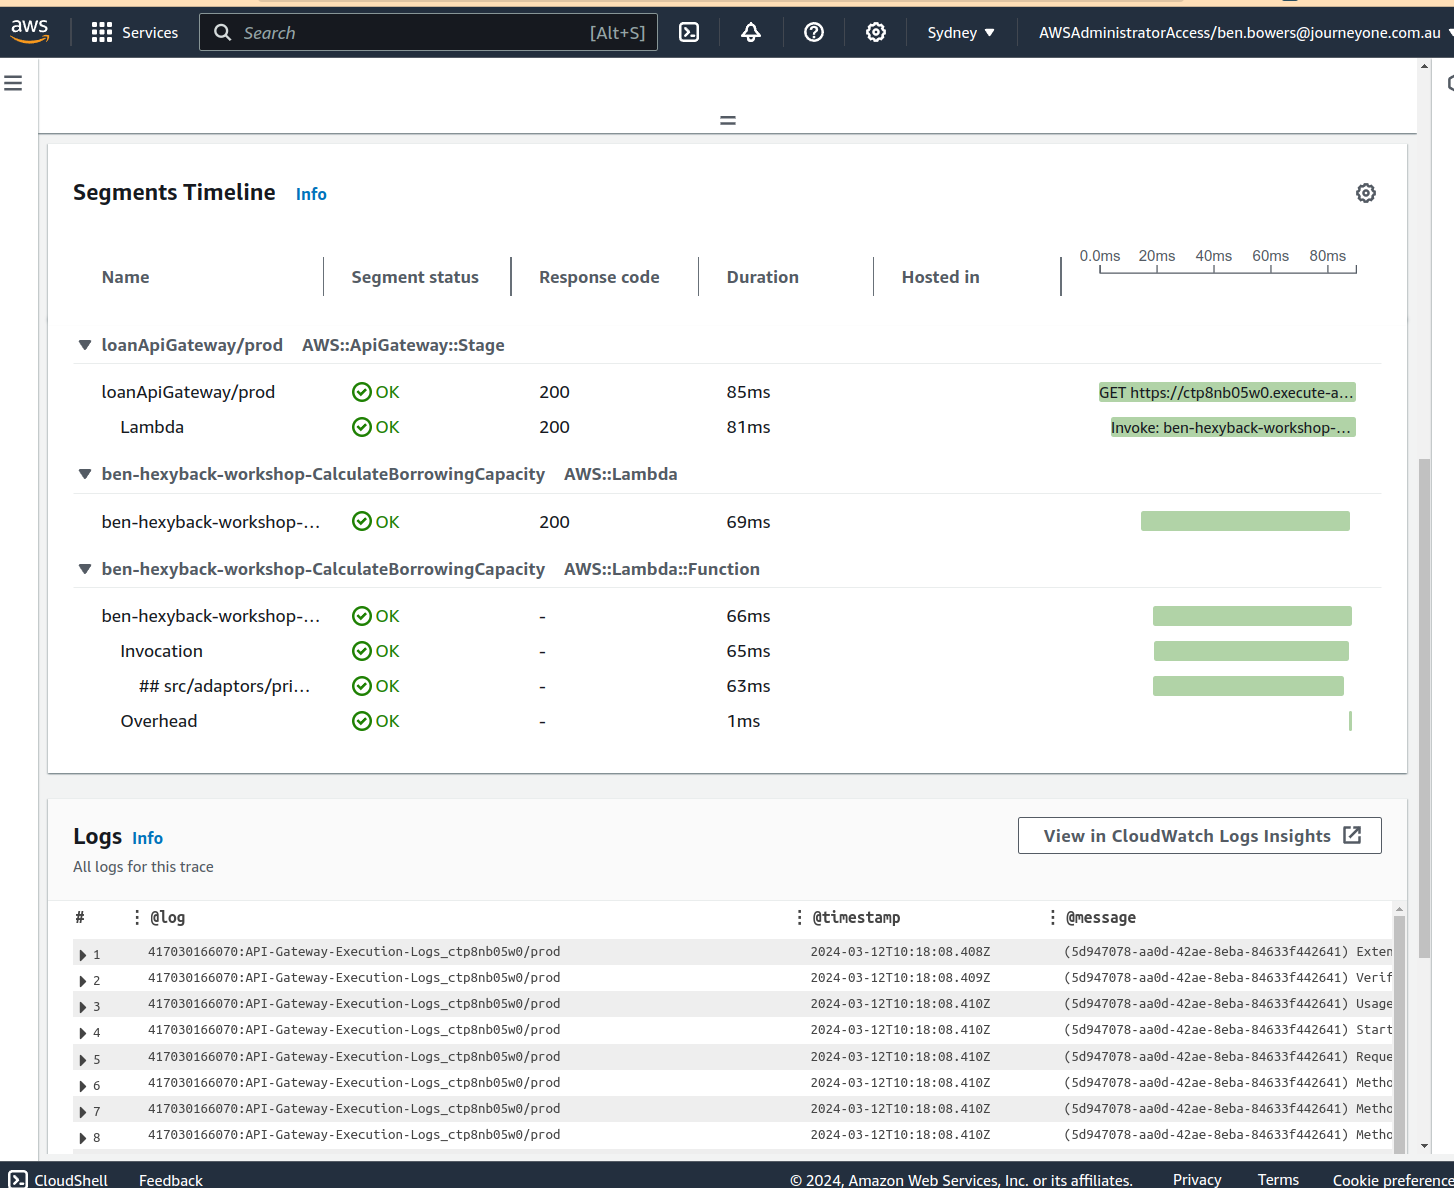Collapse the AWS::Lambda::Function group

click(x=85, y=569)
